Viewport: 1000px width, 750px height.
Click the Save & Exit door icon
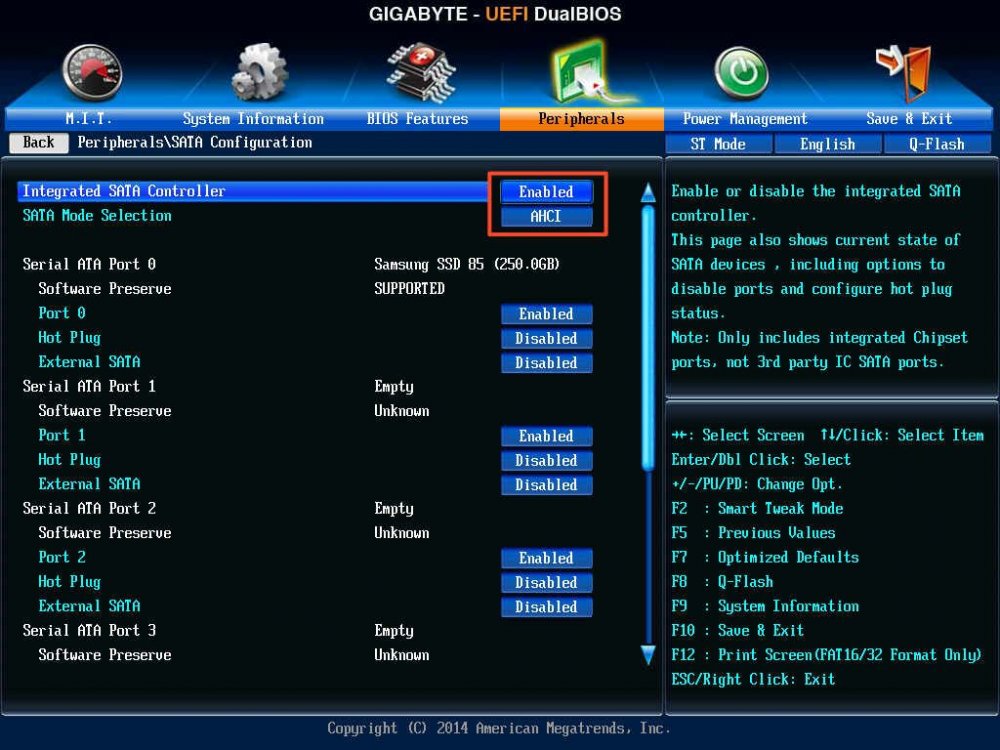coord(904,71)
